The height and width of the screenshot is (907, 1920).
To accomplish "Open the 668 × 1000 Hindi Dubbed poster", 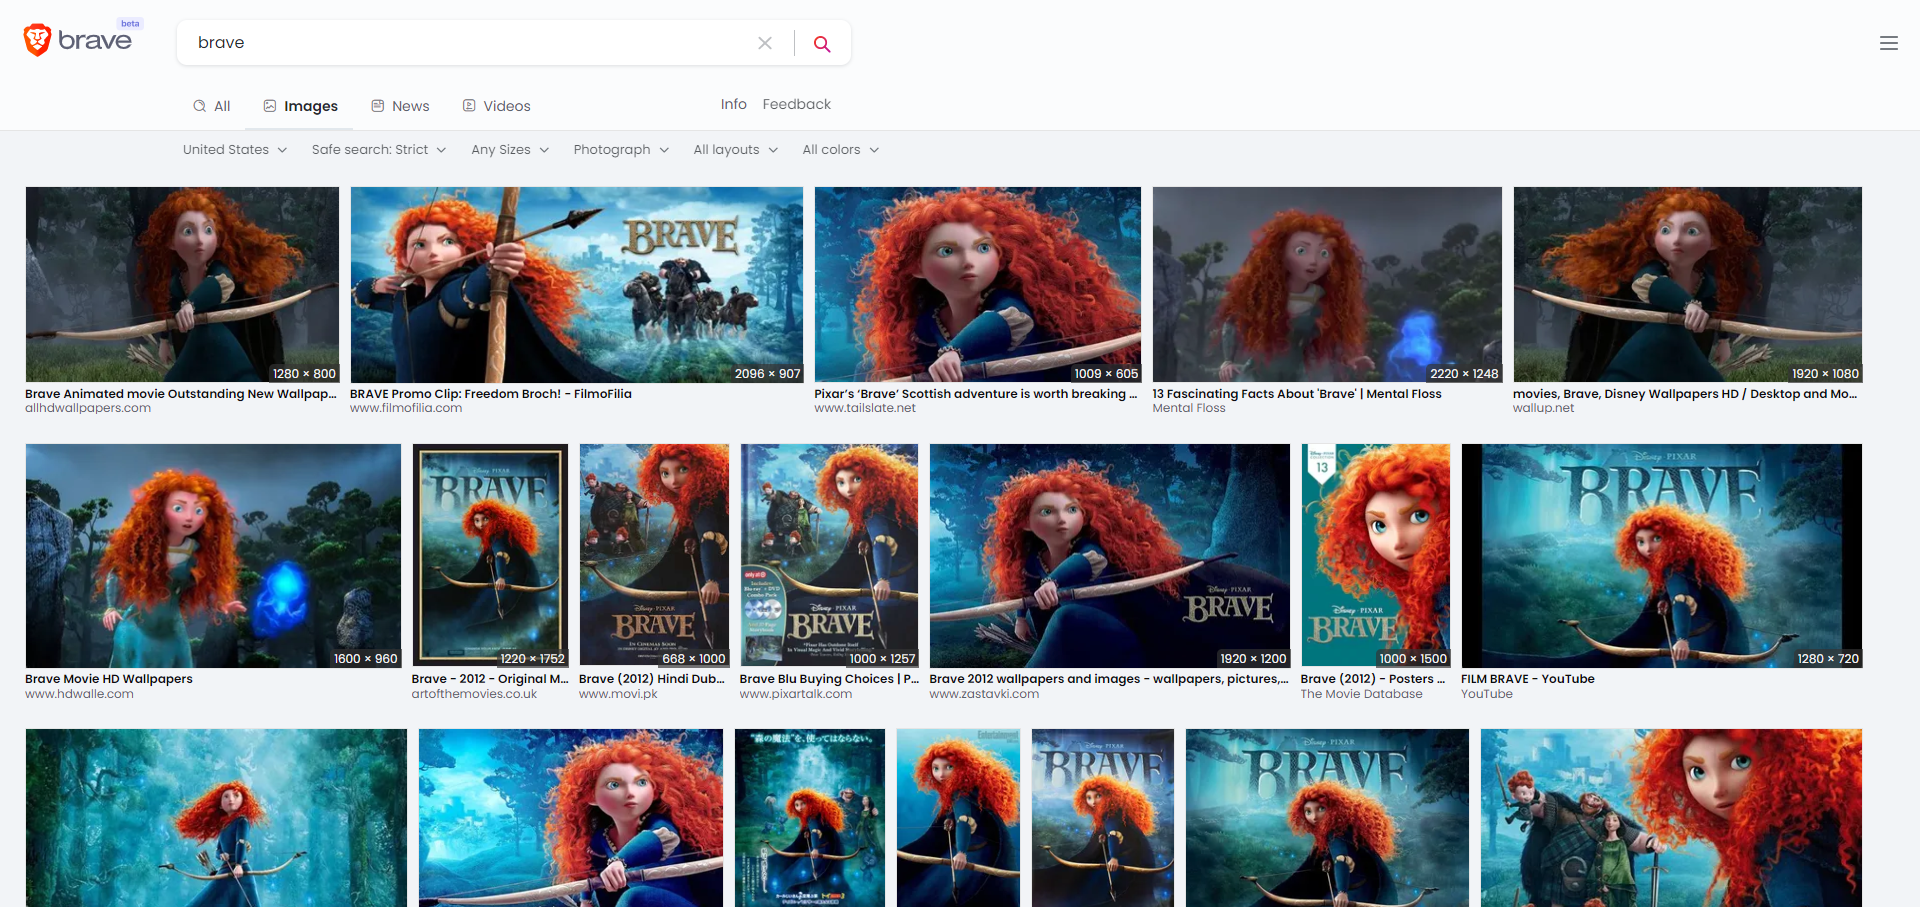I will [x=654, y=556].
